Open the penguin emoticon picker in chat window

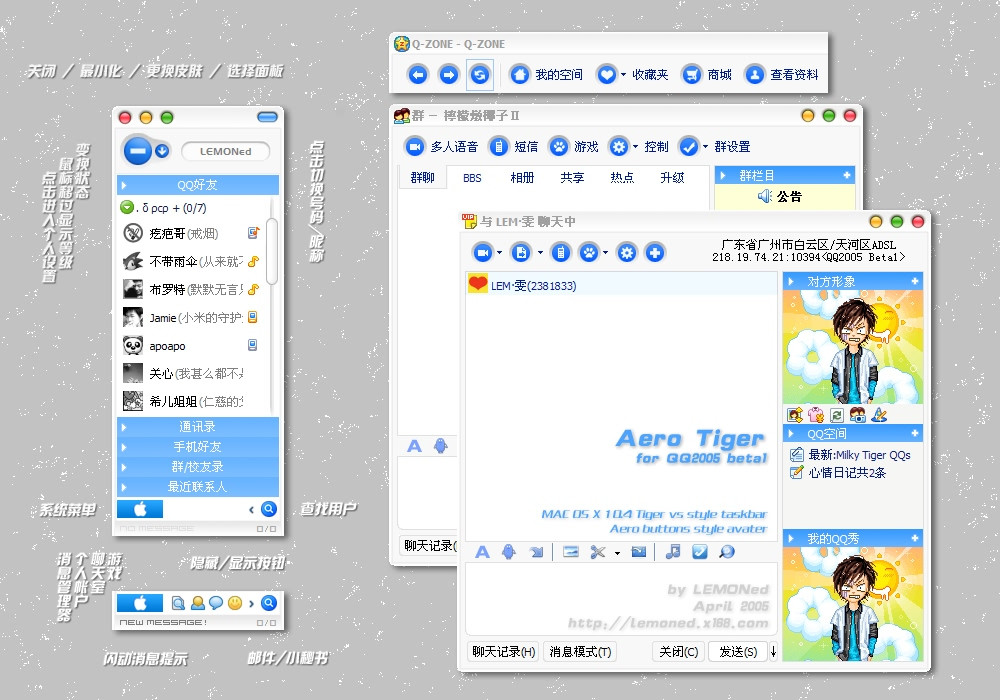coord(508,551)
